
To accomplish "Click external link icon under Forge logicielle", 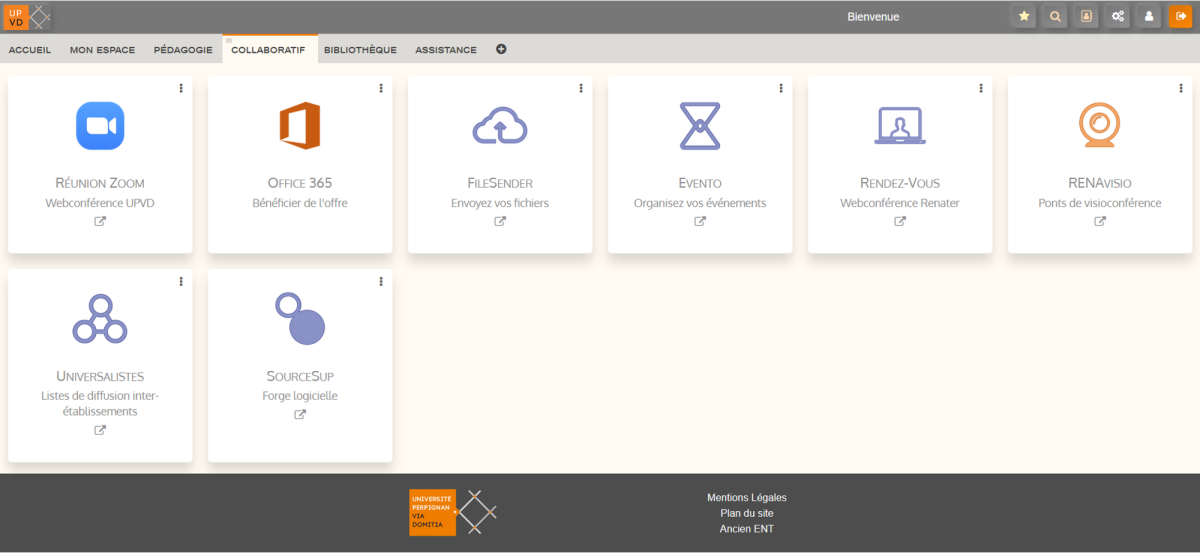I will 300,415.
